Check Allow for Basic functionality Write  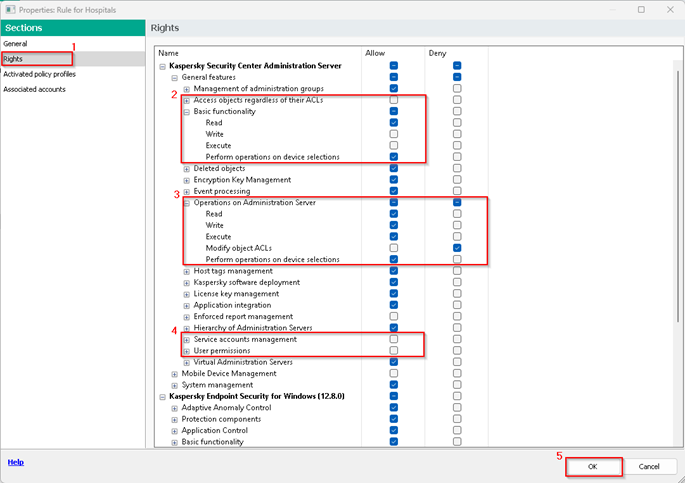394,134
